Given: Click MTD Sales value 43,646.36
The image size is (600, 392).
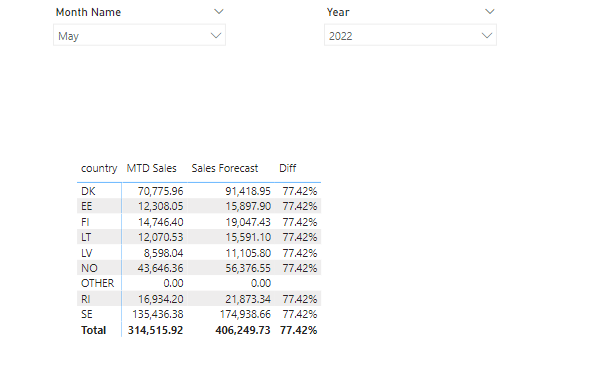Looking at the screenshot, I should (160, 268).
